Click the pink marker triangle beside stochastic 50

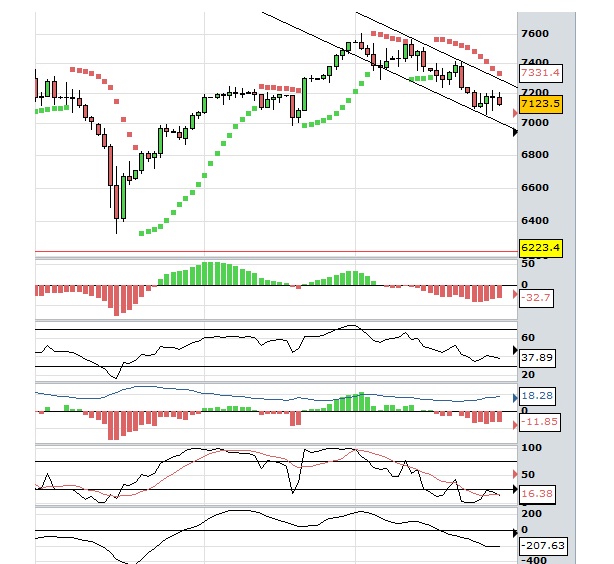515,474
